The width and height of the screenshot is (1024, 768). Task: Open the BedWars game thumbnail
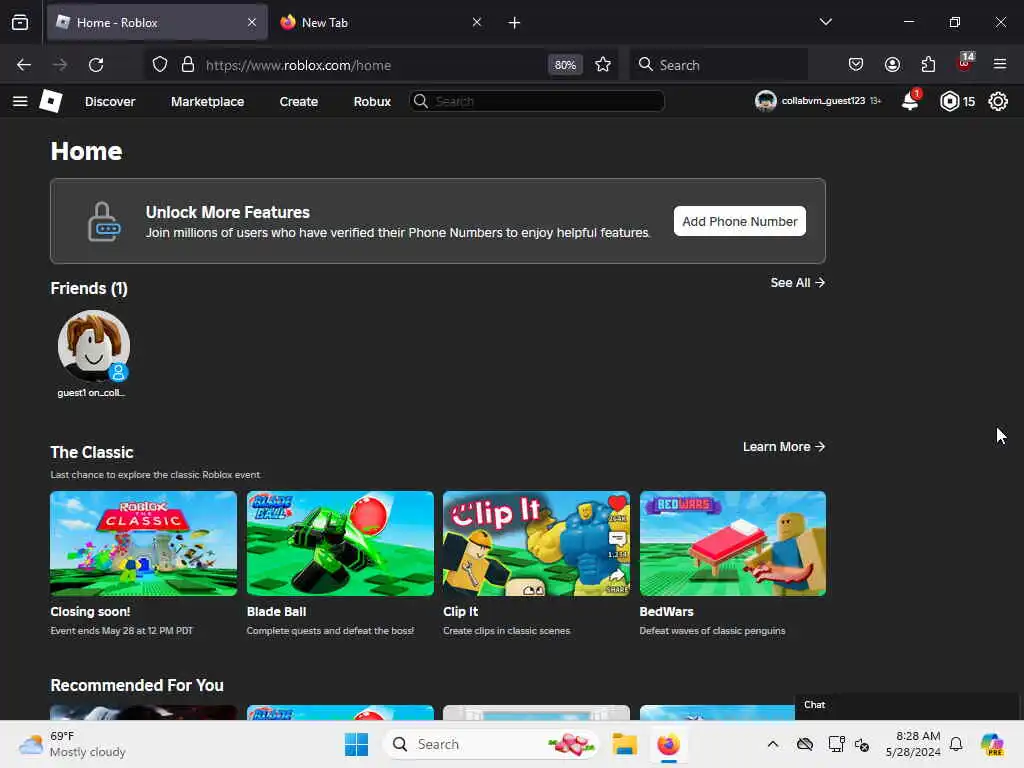733,543
